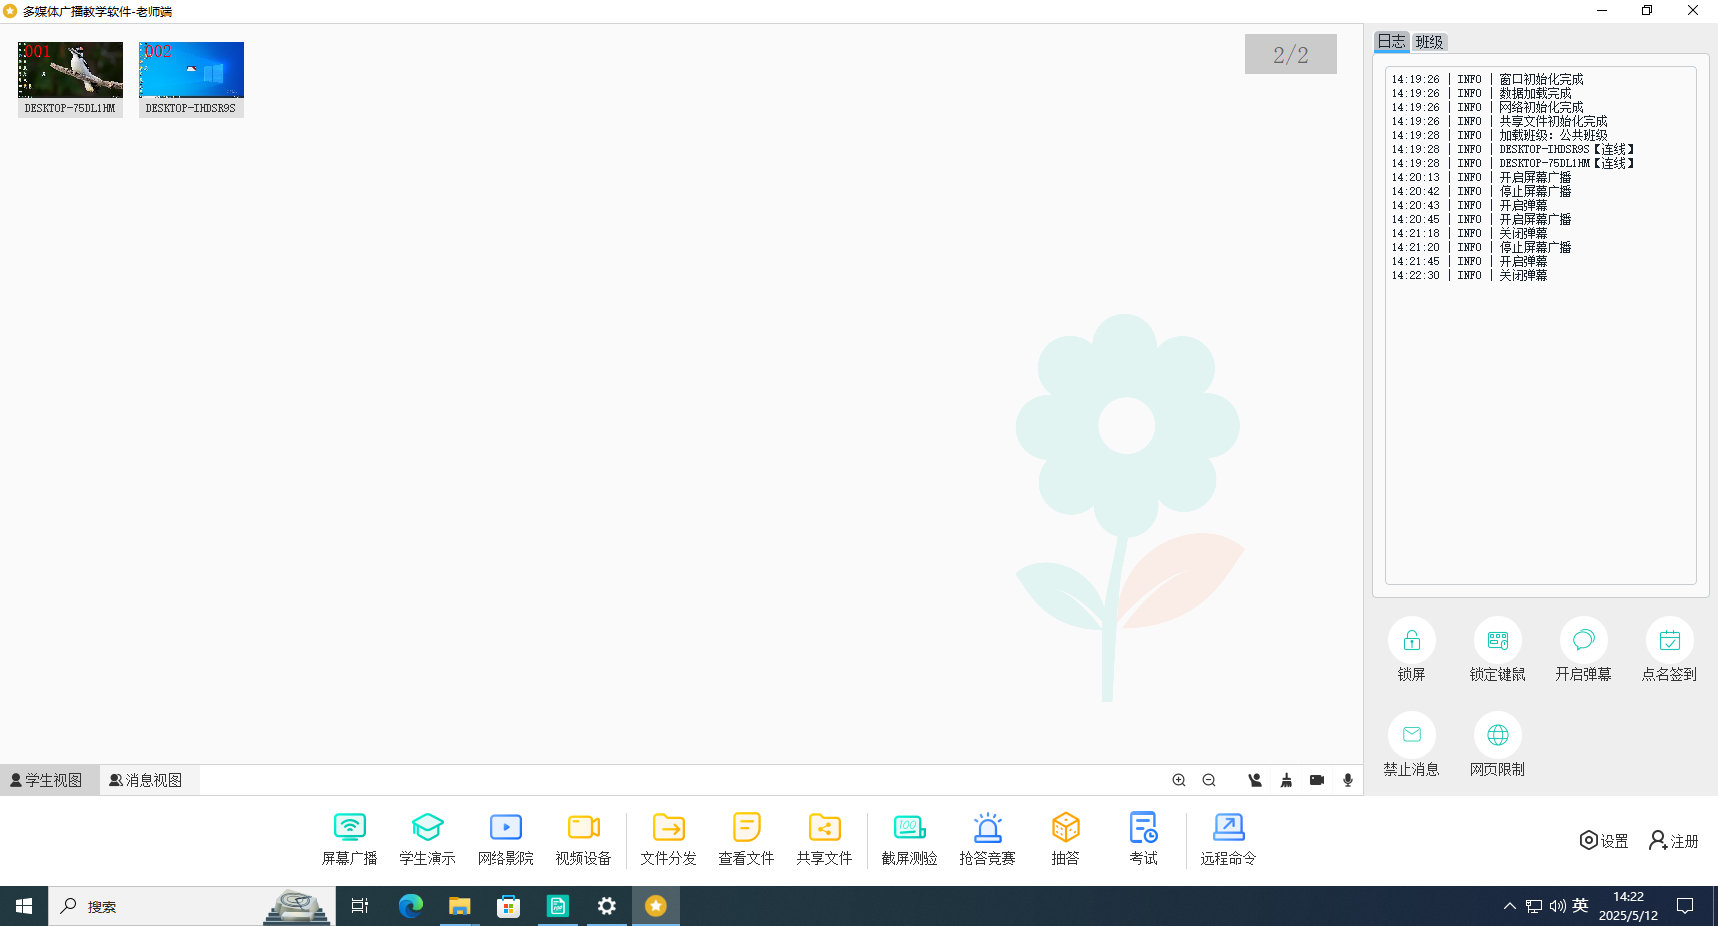Open 远程命令 remote command
The height and width of the screenshot is (926, 1718).
(1228, 839)
